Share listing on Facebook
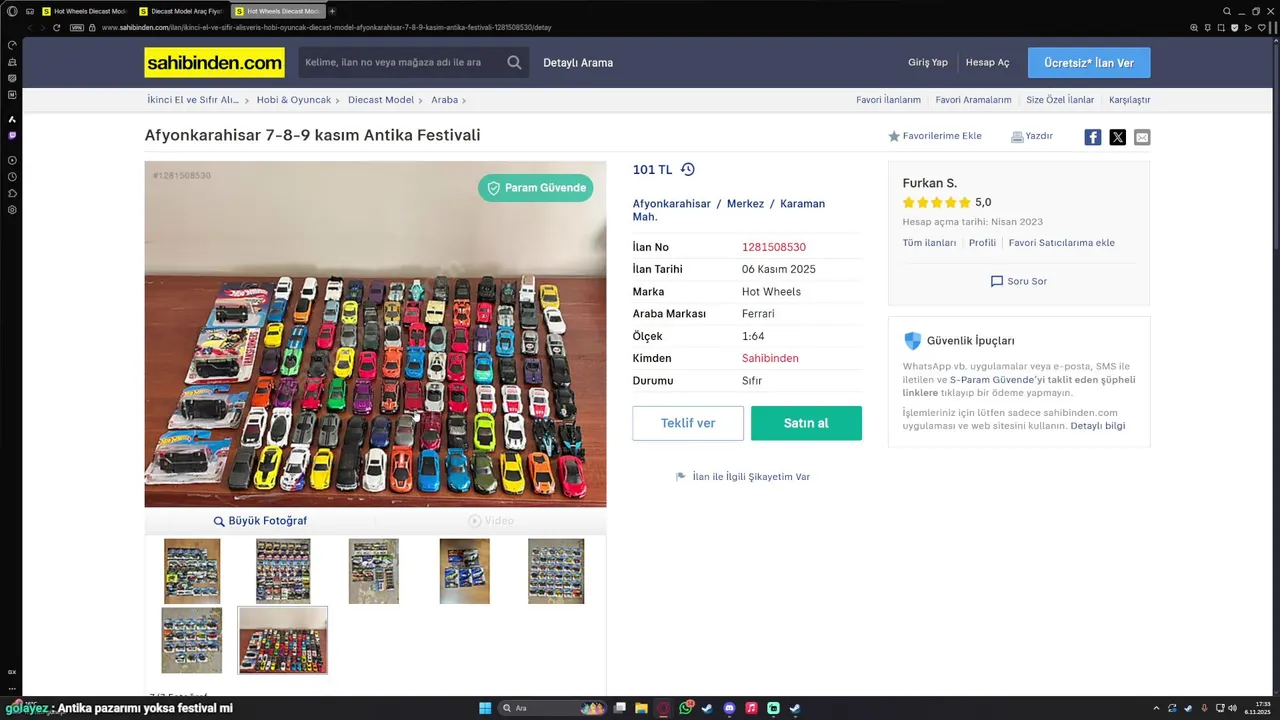The image size is (1280, 720). pyautogui.click(x=1093, y=137)
